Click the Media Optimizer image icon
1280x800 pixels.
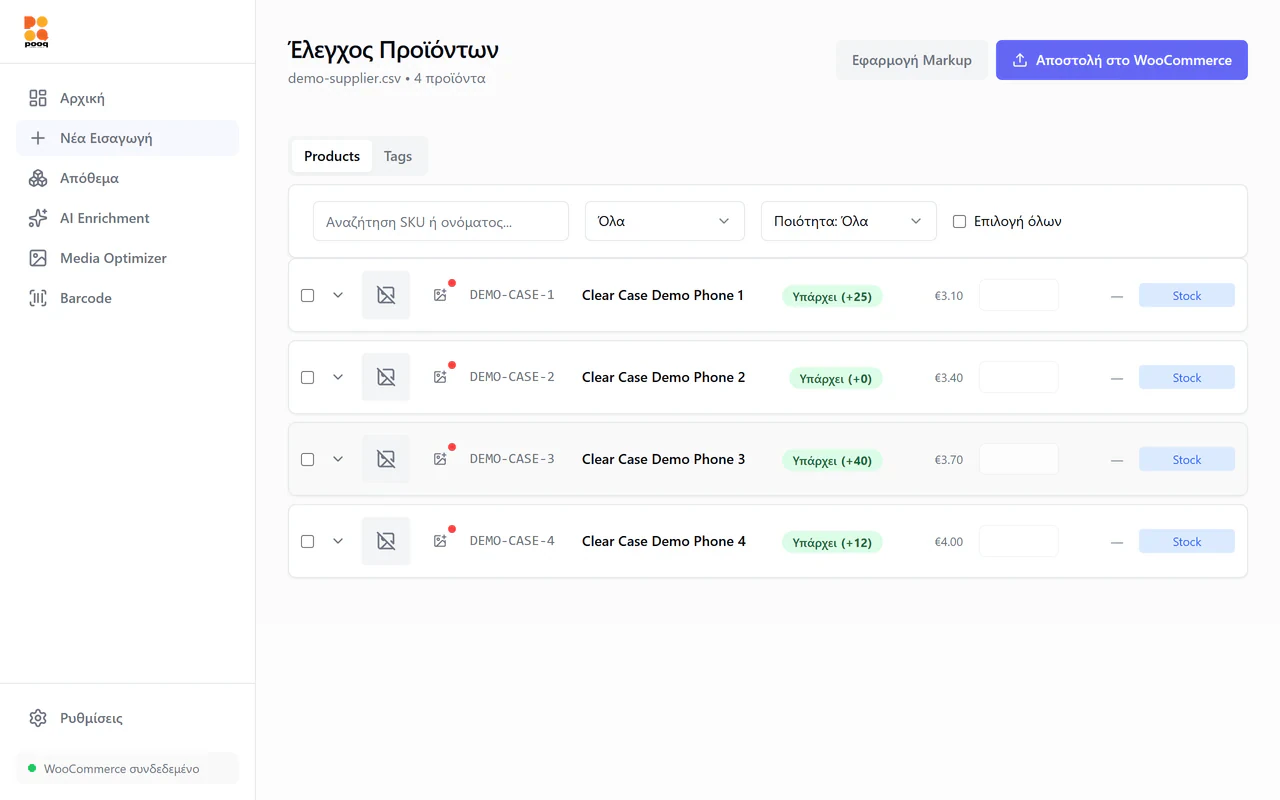(38, 258)
